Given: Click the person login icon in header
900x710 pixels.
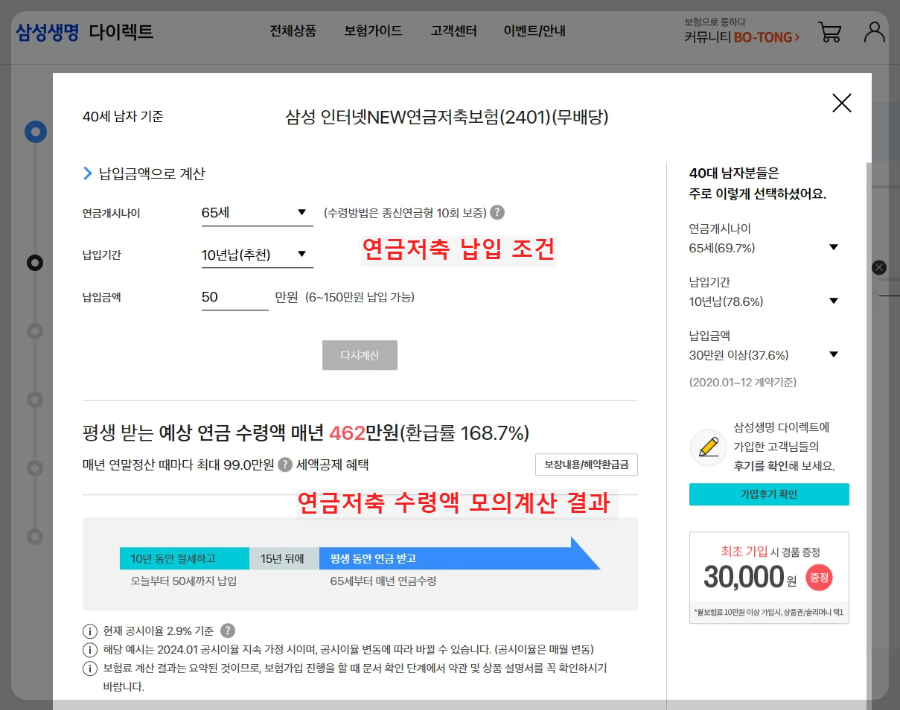Looking at the screenshot, I should click(874, 31).
